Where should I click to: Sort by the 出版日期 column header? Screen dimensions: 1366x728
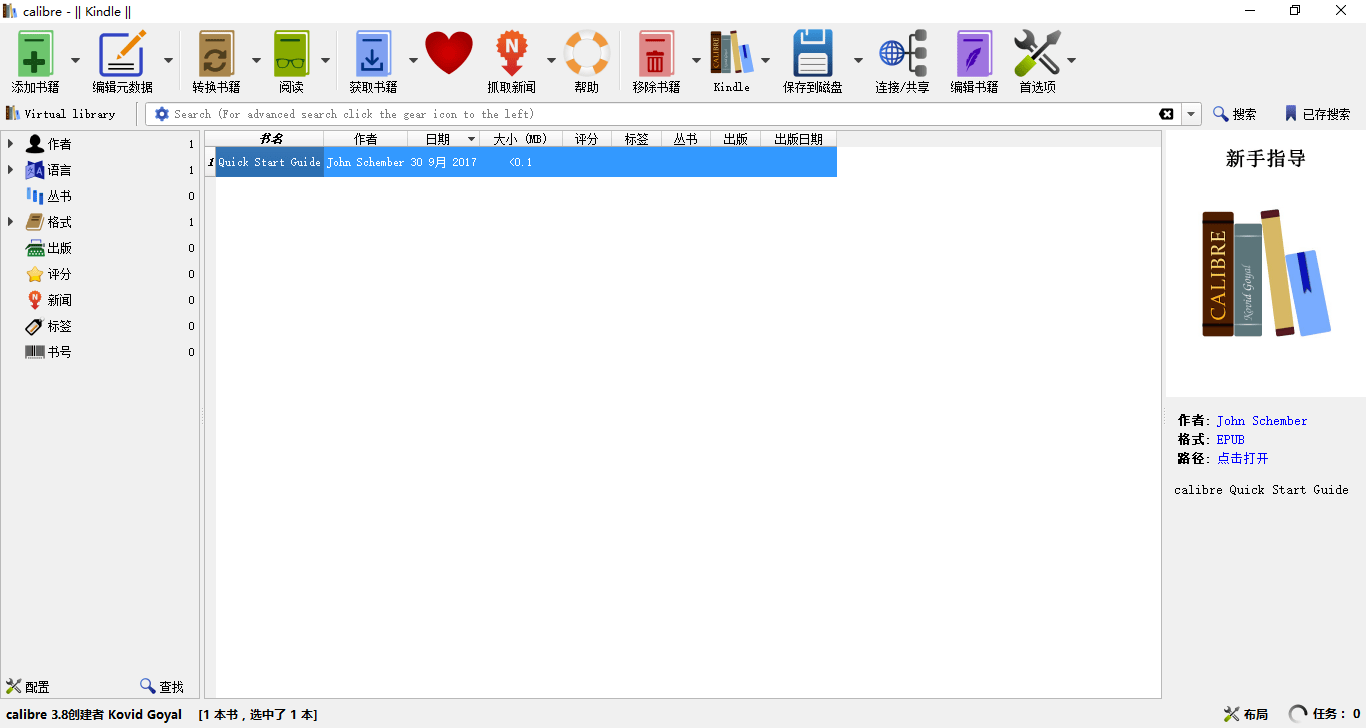pos(799,139)
